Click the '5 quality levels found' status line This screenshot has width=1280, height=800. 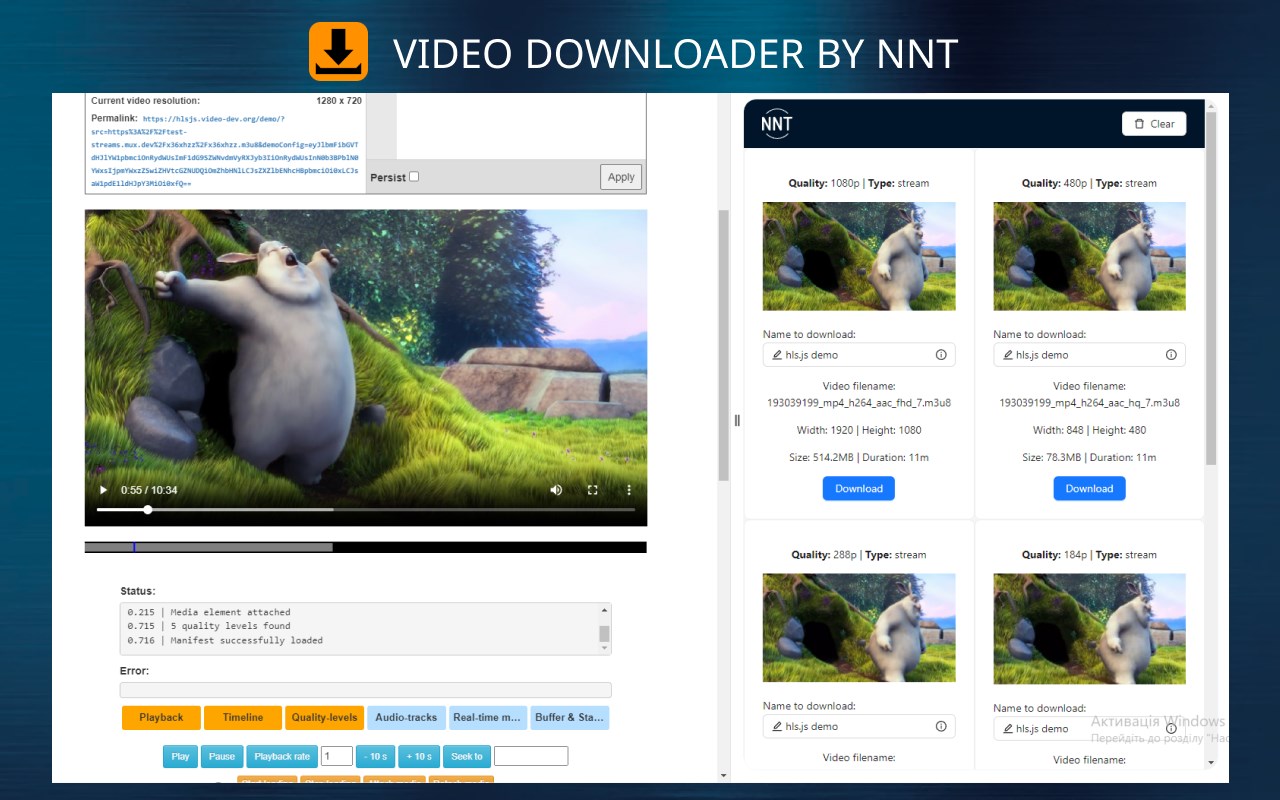coord(208,626)
